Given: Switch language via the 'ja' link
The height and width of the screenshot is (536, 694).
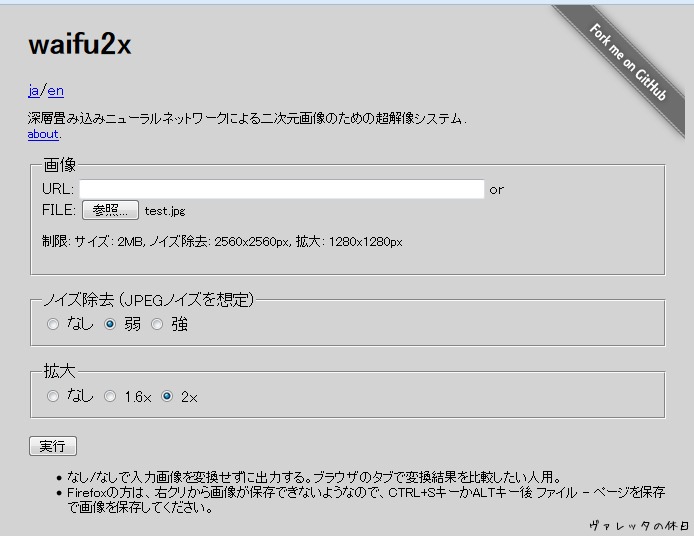Looking at the screenshot, I should 33,91.
